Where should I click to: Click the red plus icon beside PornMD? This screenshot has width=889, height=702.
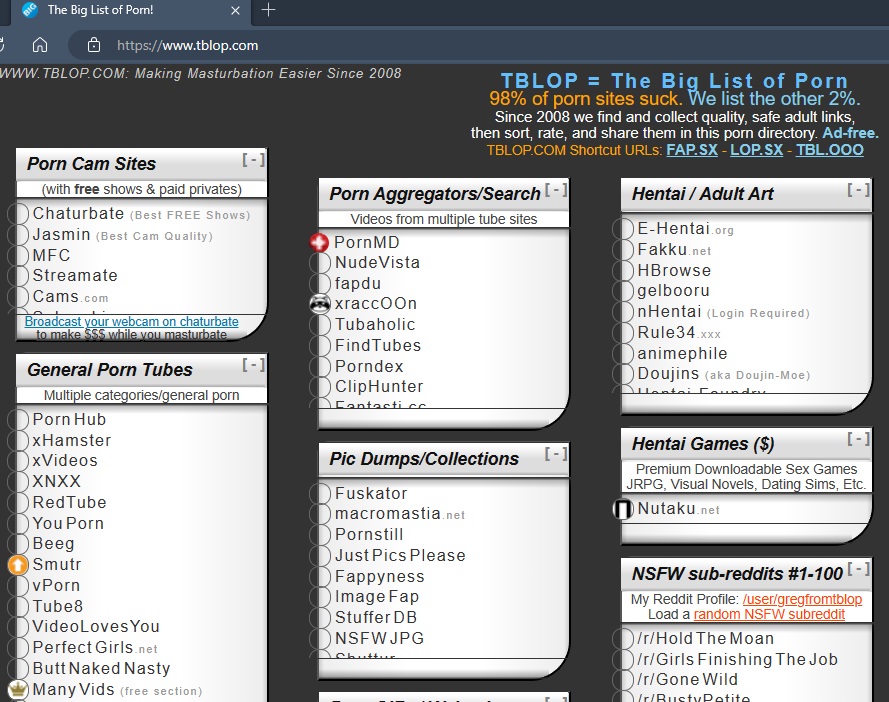(319, 243)
